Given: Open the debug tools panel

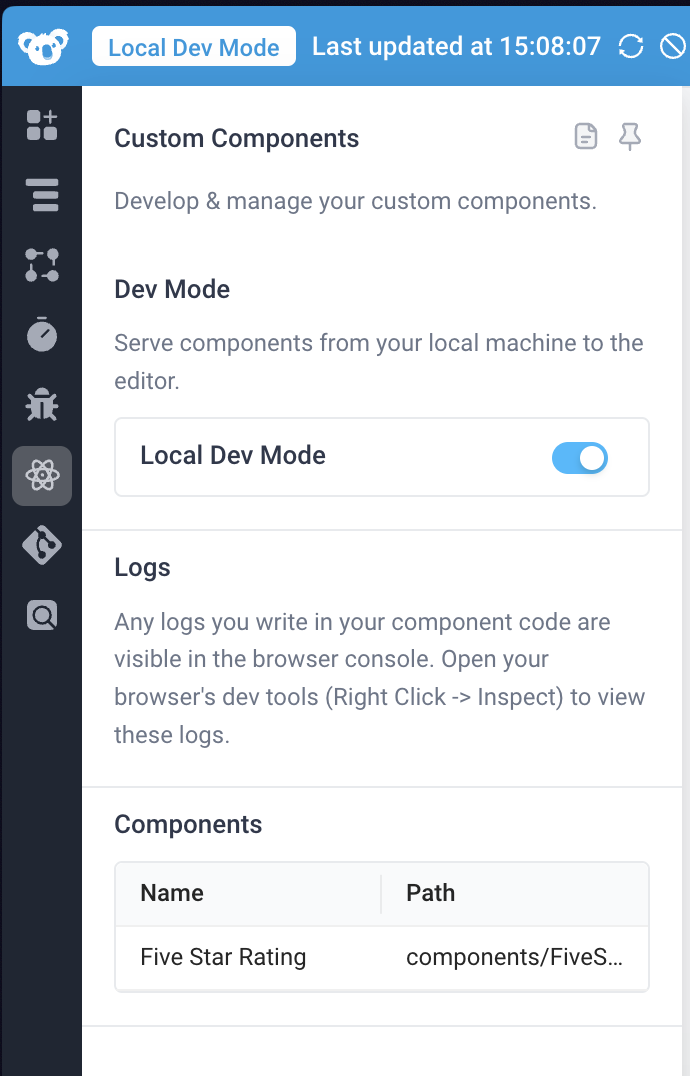Looking at the screenshot, I should [42, 405].
